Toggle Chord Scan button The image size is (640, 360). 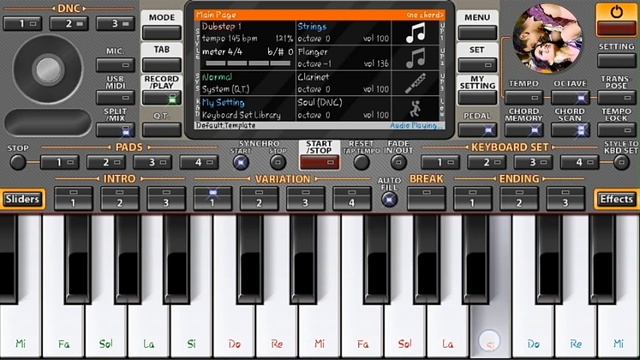click(570, 130)
